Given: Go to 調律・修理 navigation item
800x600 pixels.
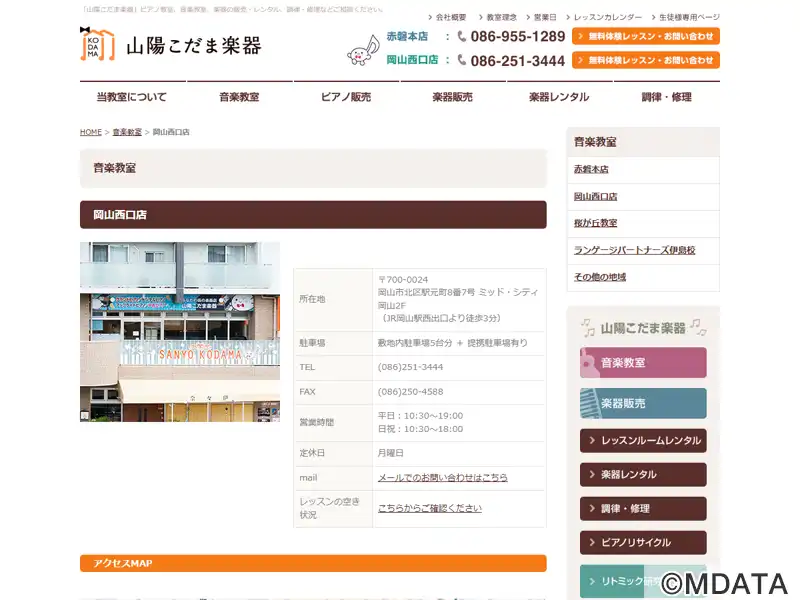Looking at the screenshot, I should [666, 97].
